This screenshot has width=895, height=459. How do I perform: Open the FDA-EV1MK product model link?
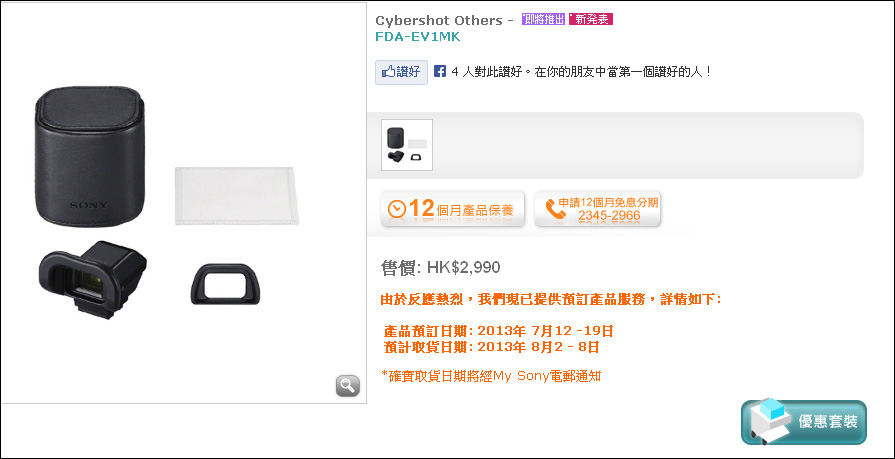click(x=417, y=37)
